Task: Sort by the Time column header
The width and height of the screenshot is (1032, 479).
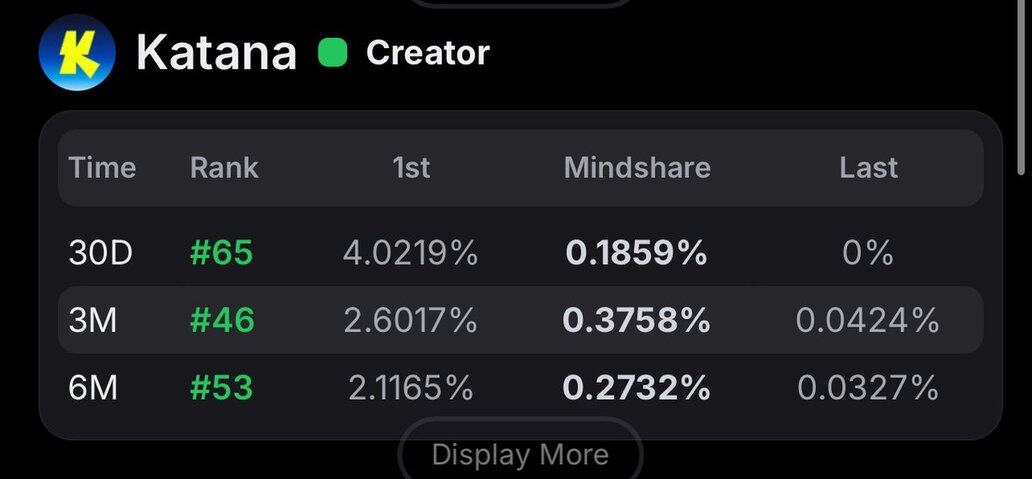Action: pyautogui.click(x=102, y=168)
